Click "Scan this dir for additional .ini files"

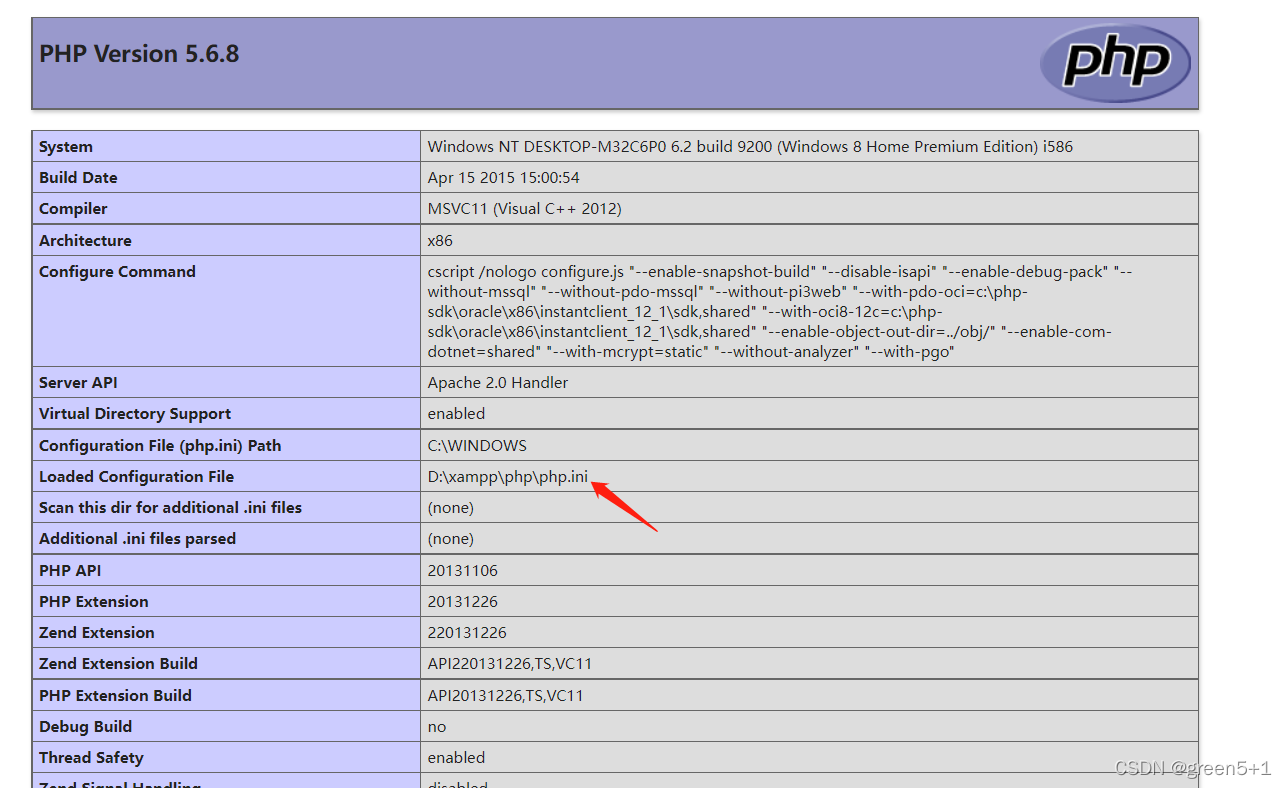(170, 508)
